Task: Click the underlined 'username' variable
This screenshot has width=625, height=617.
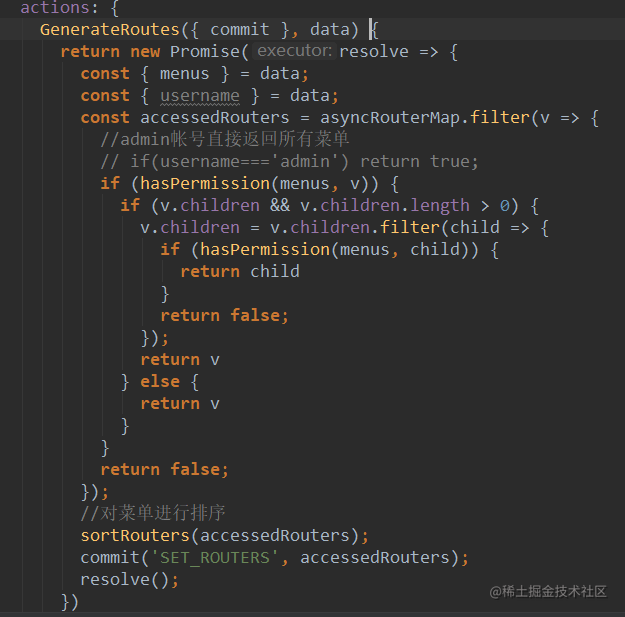Action: (x=200, y=96)
